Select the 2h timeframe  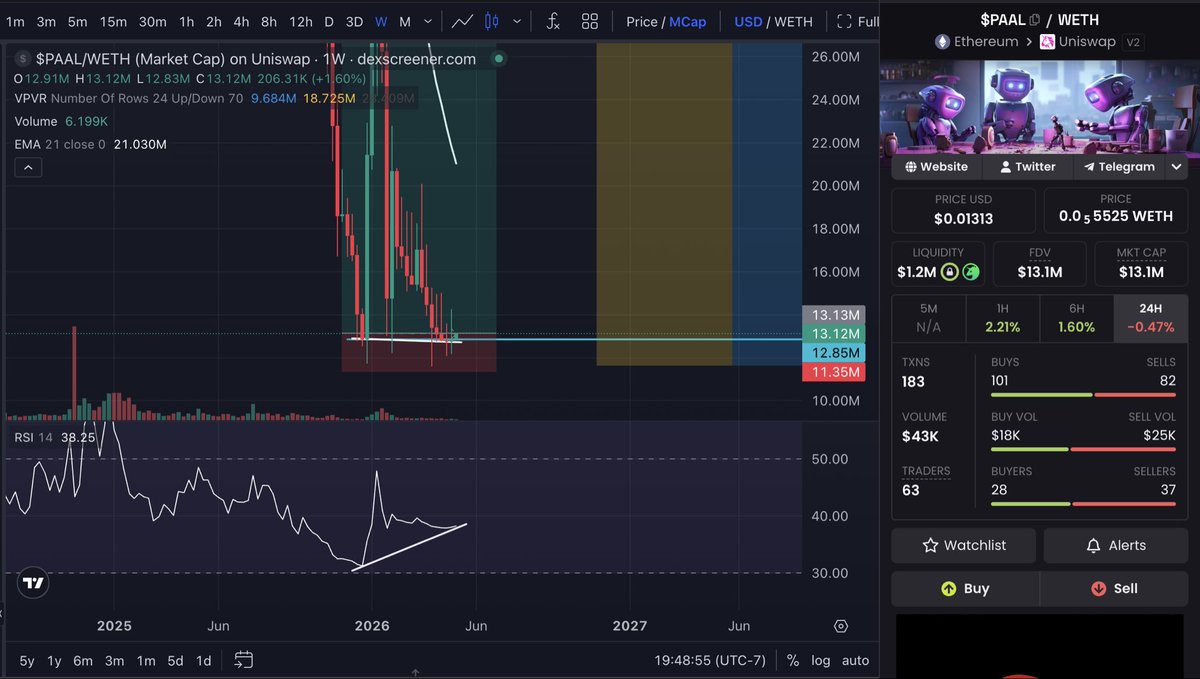click(214, 21)
